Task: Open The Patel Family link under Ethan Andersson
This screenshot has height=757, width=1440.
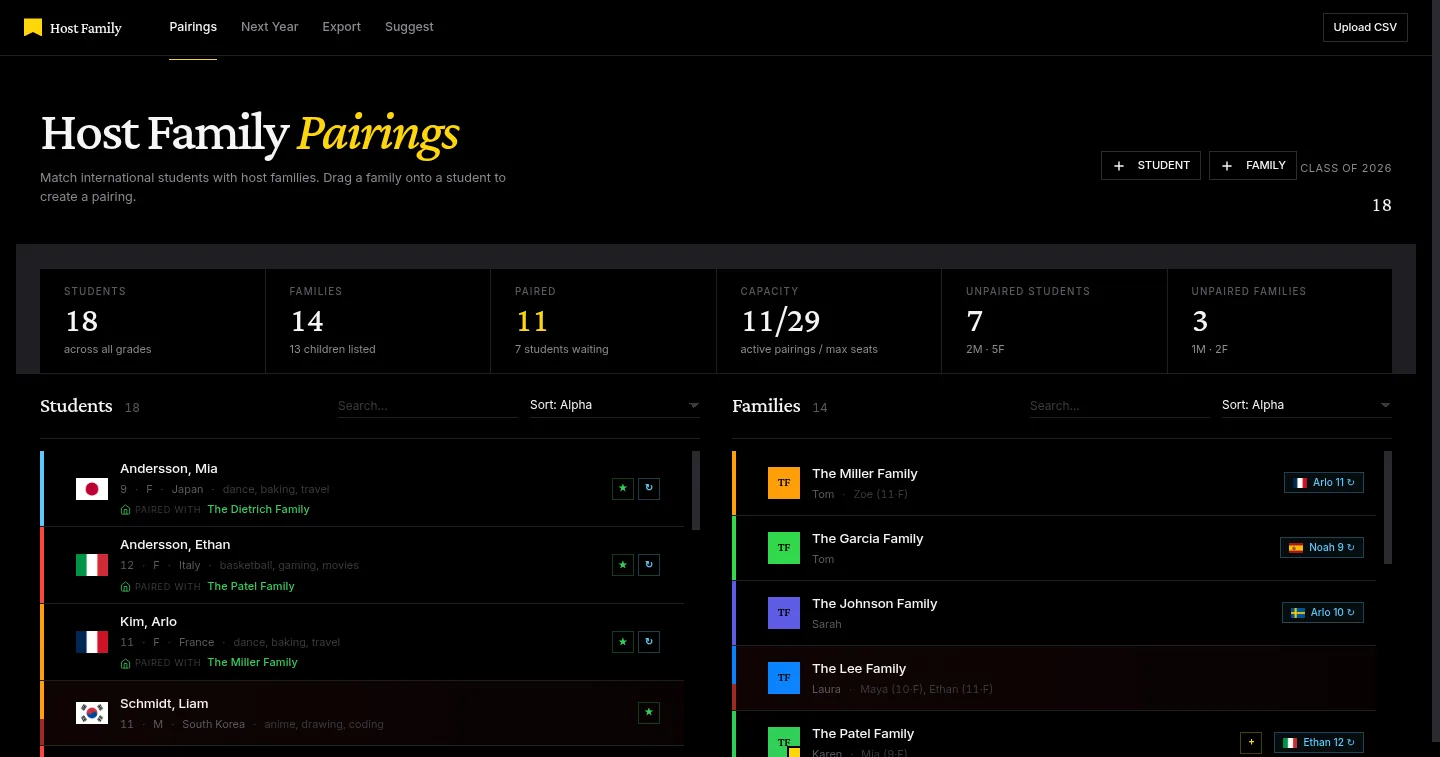Action: pyautogui.click(x=251, y=586)
